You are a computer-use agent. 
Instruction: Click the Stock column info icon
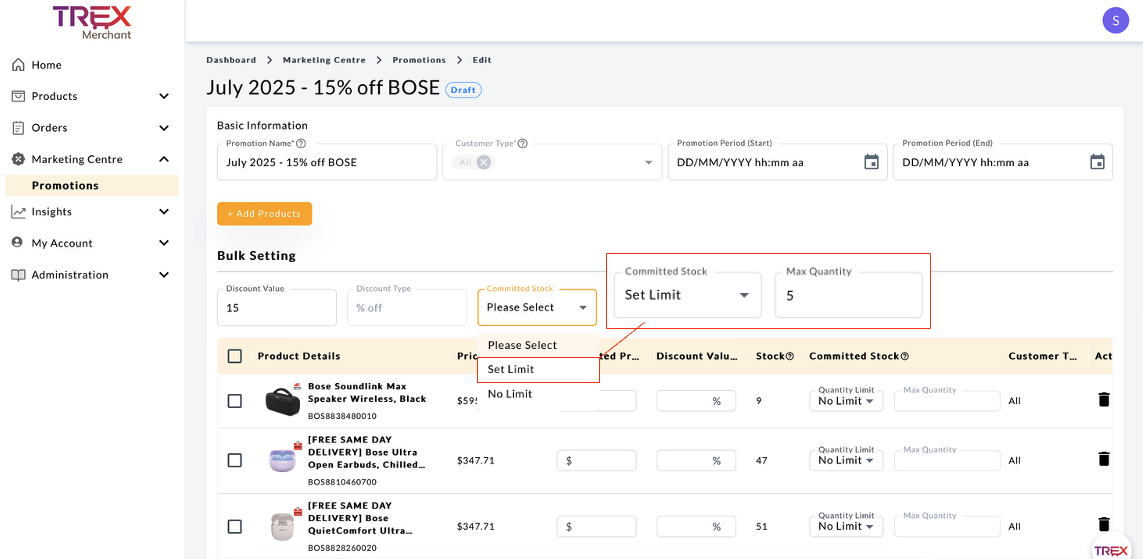click(x=790, y=357)
